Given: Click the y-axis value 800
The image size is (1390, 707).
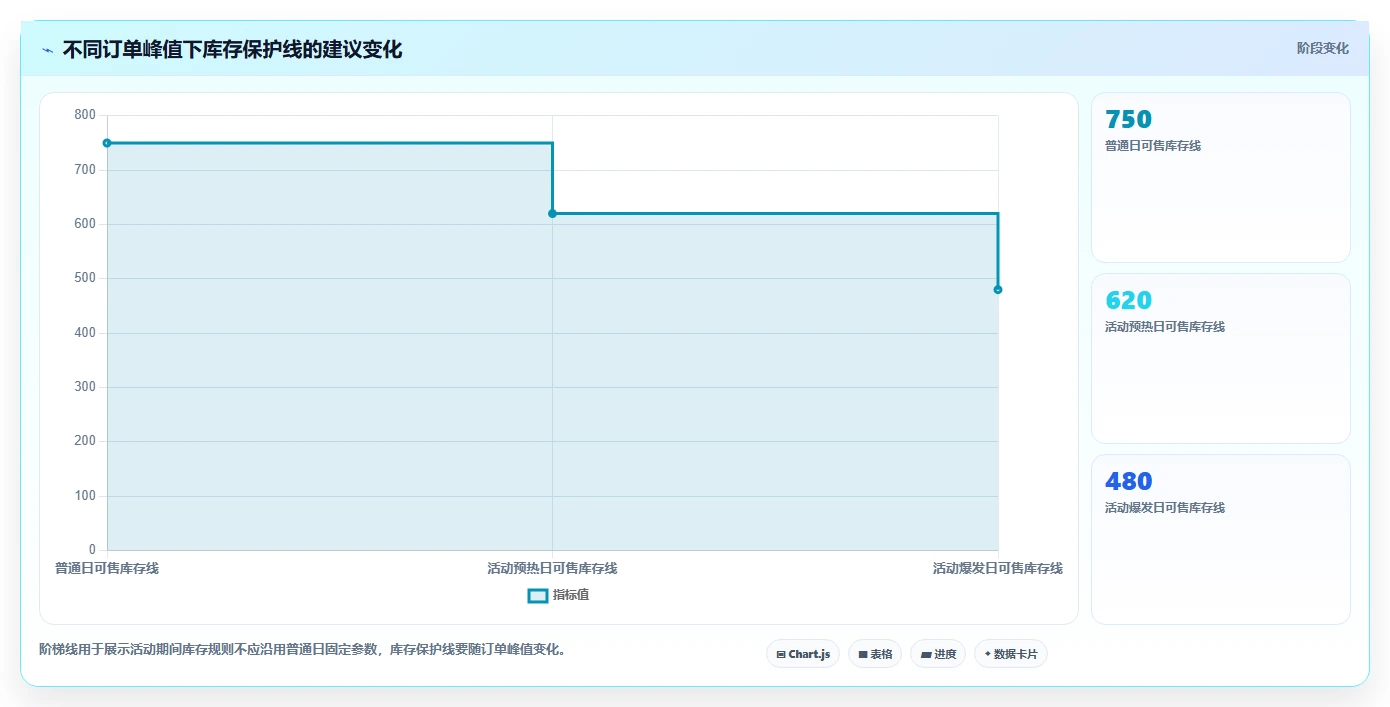Looking at the screenshot, I should click(85, 115).
